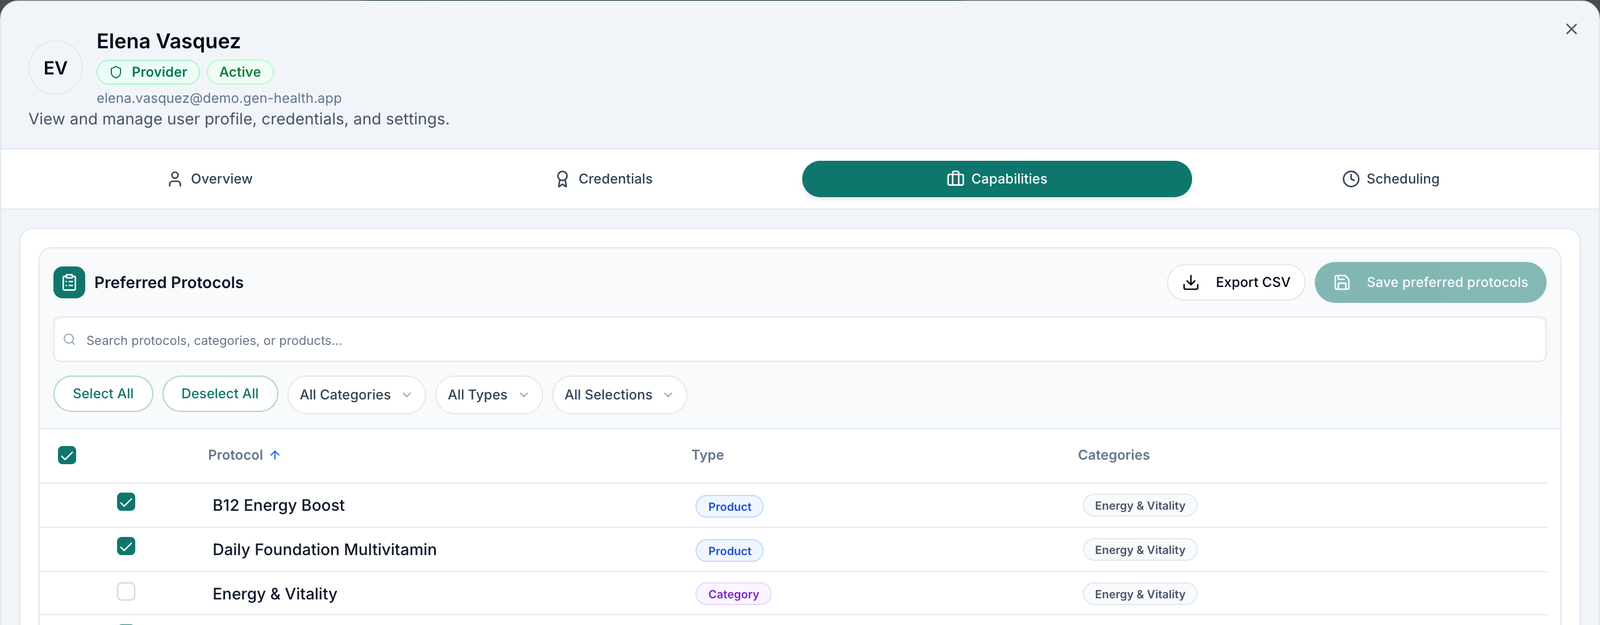Open the All Categories dropdown
Screen dimensions: 1600x625
point(356,395)
